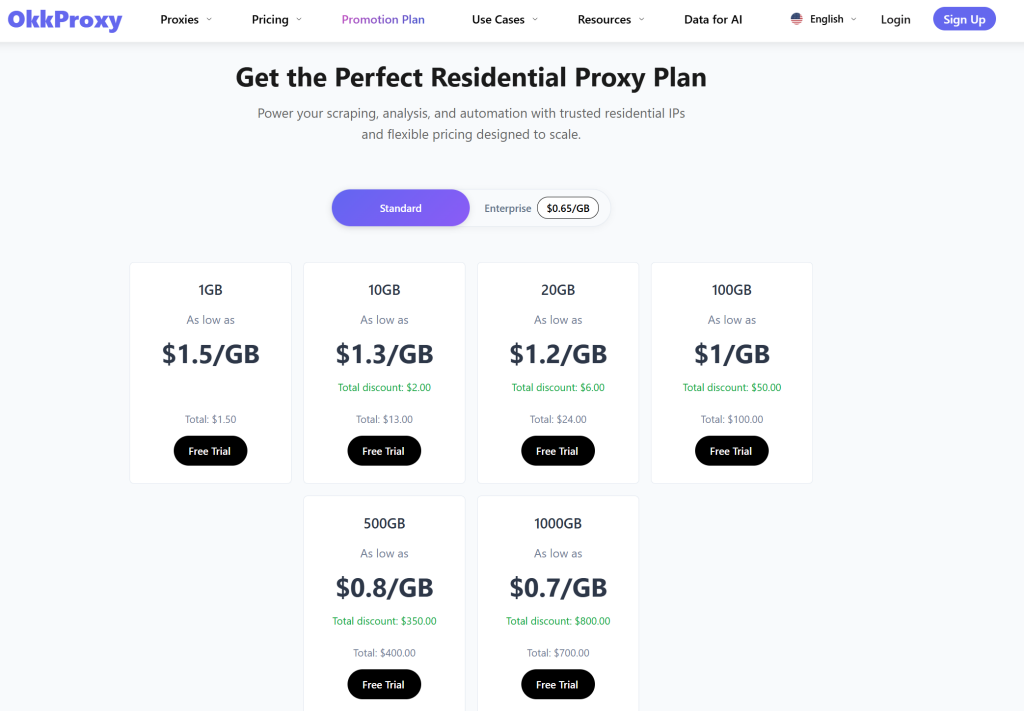Click the OkkProxy logo
1024x711 pixels.
click(64, 20)
